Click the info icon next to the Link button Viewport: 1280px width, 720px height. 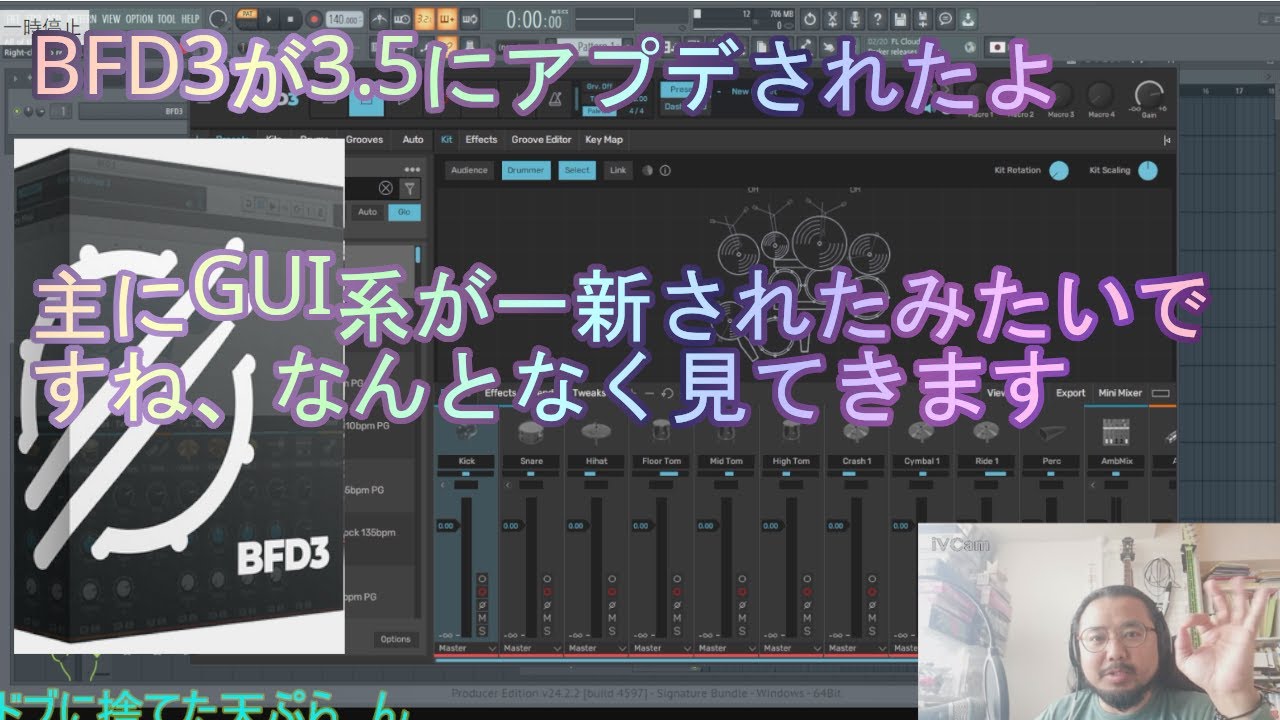point(666,170)
